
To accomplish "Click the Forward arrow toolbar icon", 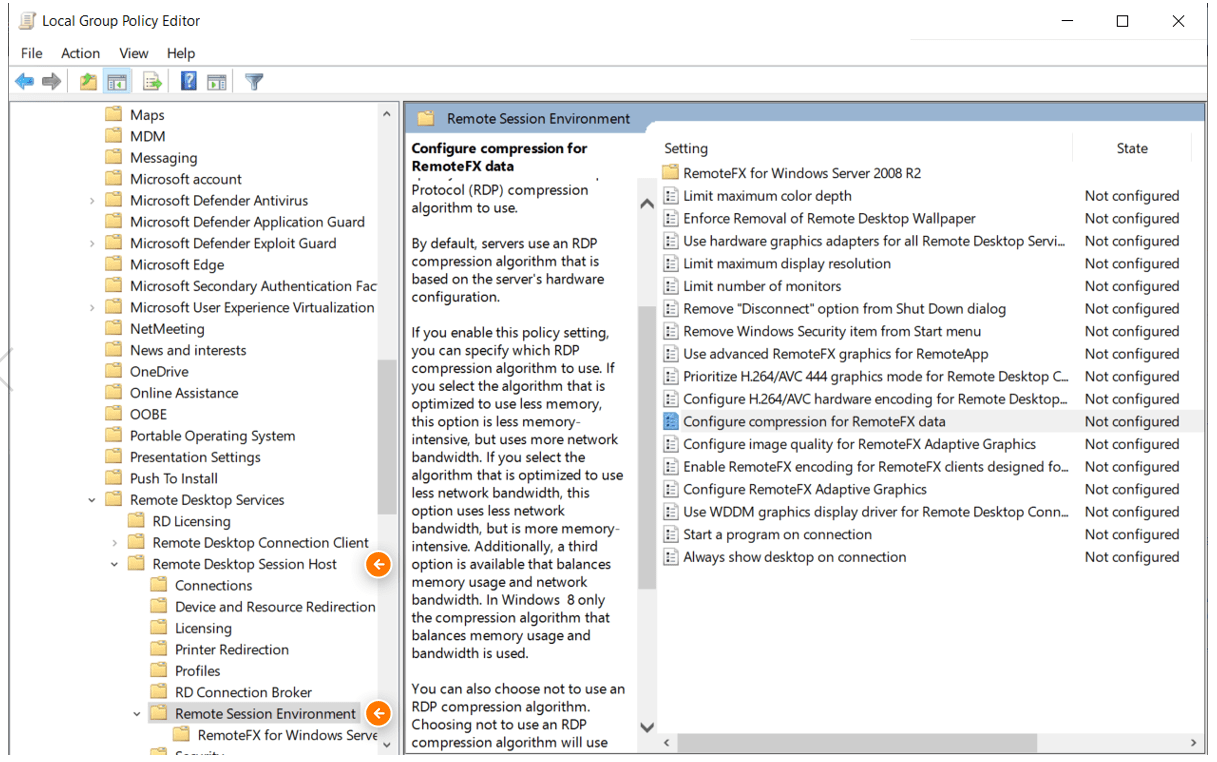I will [x=51, y=82].
